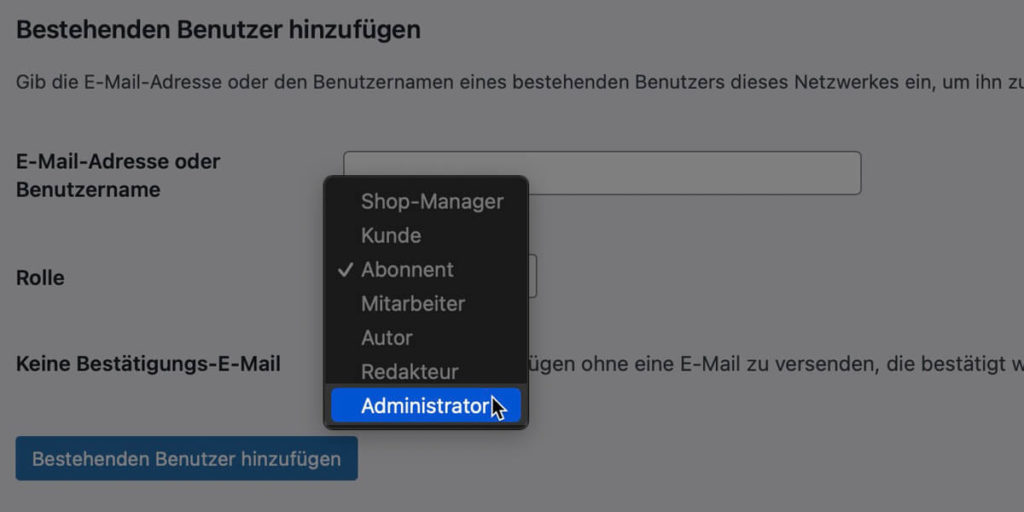Choose Autor from the role list
The width and height of the screenshot is (1024, 512).
[387, 338]
